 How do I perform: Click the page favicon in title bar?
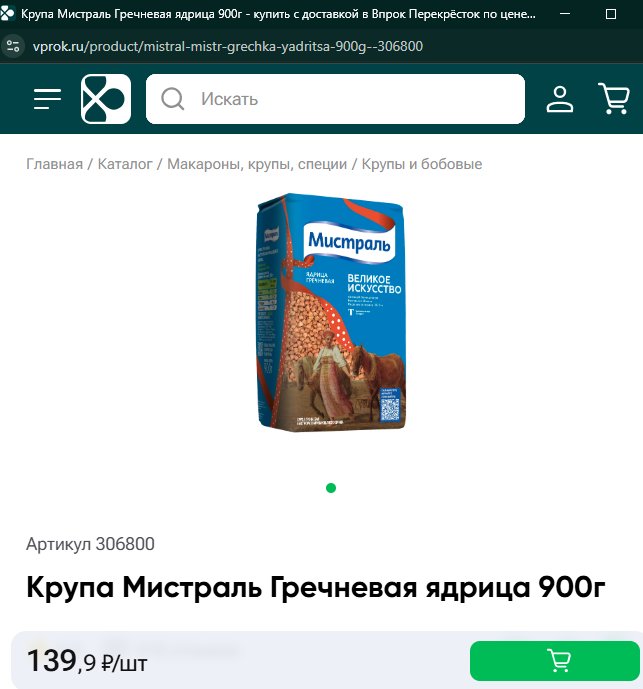[7, 14]
